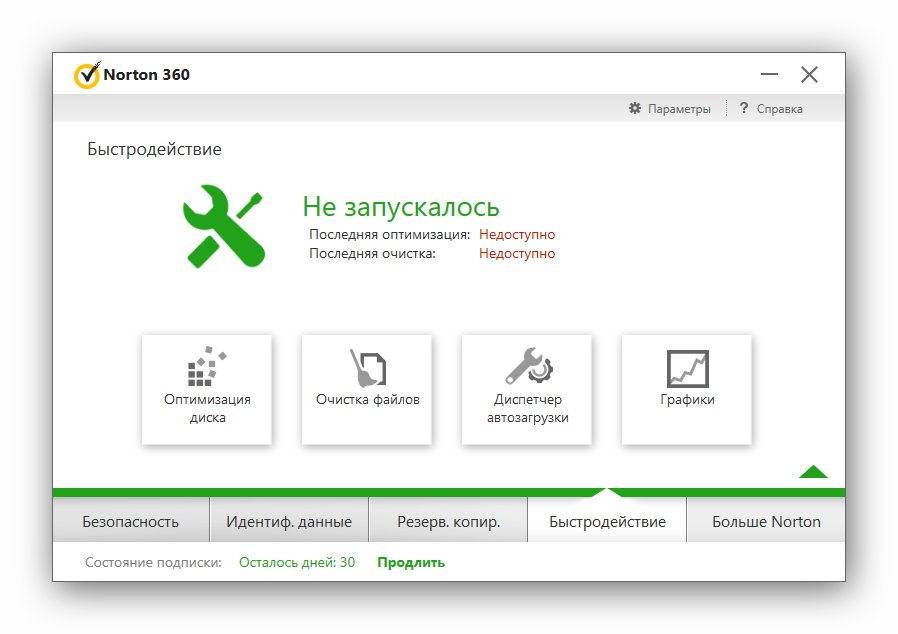Select the Быстродействие tab
The height and width of the screenshot is (634, 898).
click(607, 521)
